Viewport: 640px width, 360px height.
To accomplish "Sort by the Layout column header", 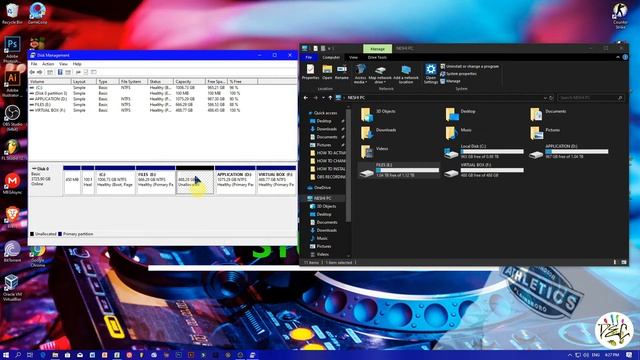I will (x=84, y=82).
